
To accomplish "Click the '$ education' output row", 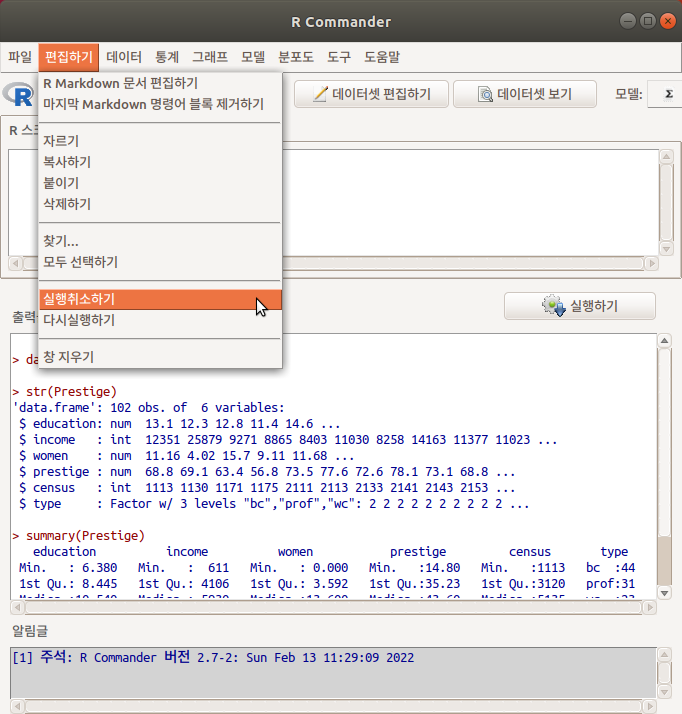I will [179, 423].
